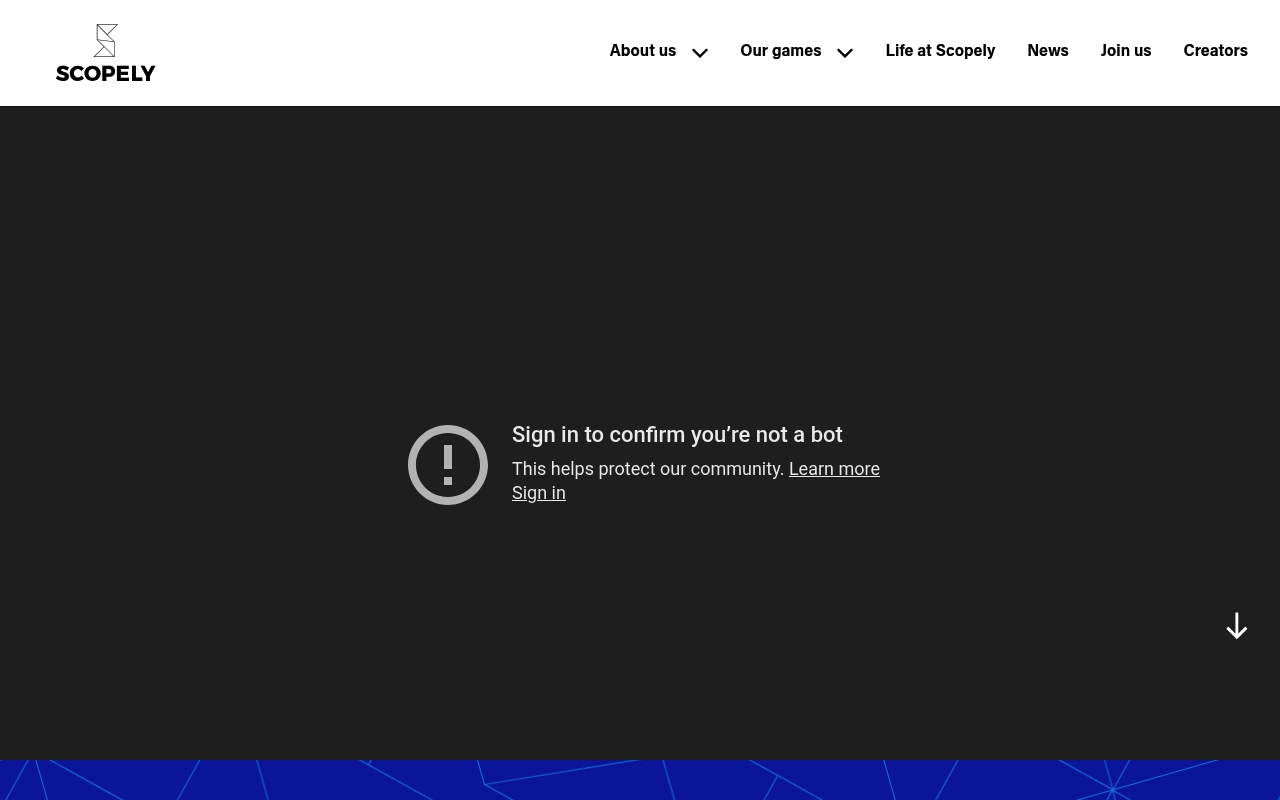Open the Our games menu

(780, 51)
